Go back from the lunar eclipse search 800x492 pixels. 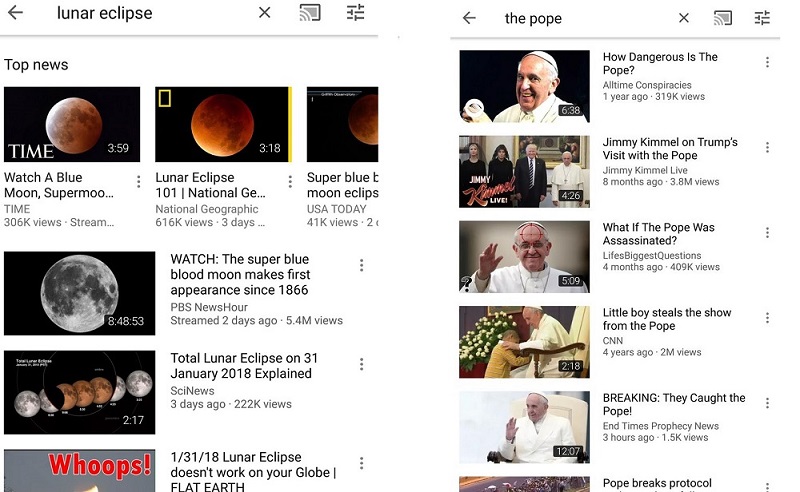16,12
